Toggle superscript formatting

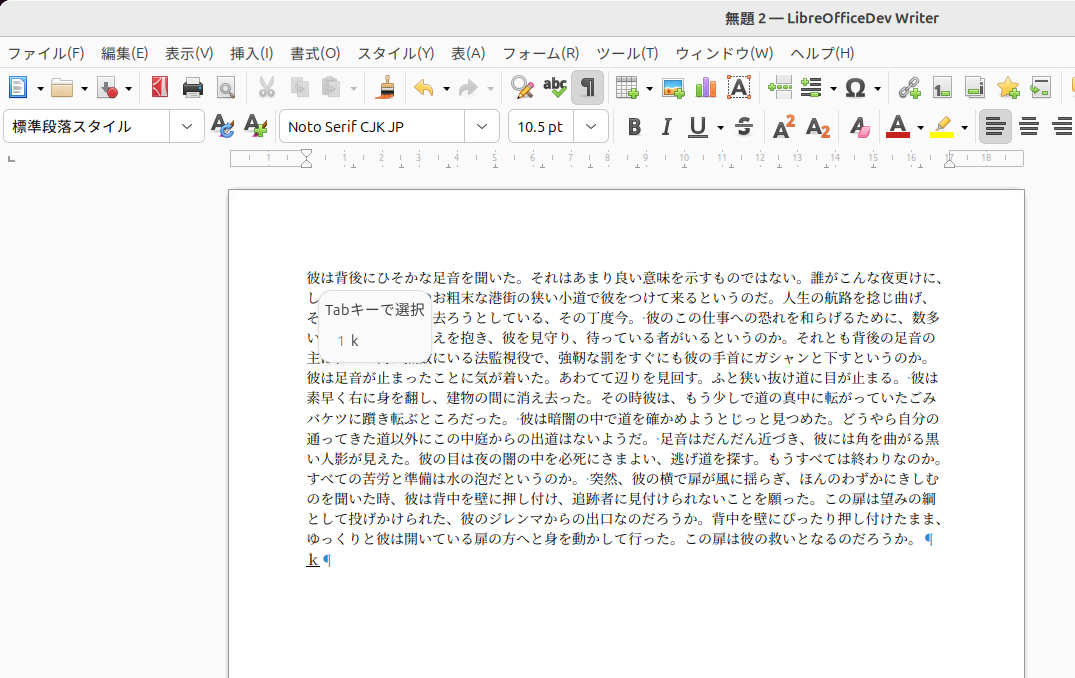(784, 126)
